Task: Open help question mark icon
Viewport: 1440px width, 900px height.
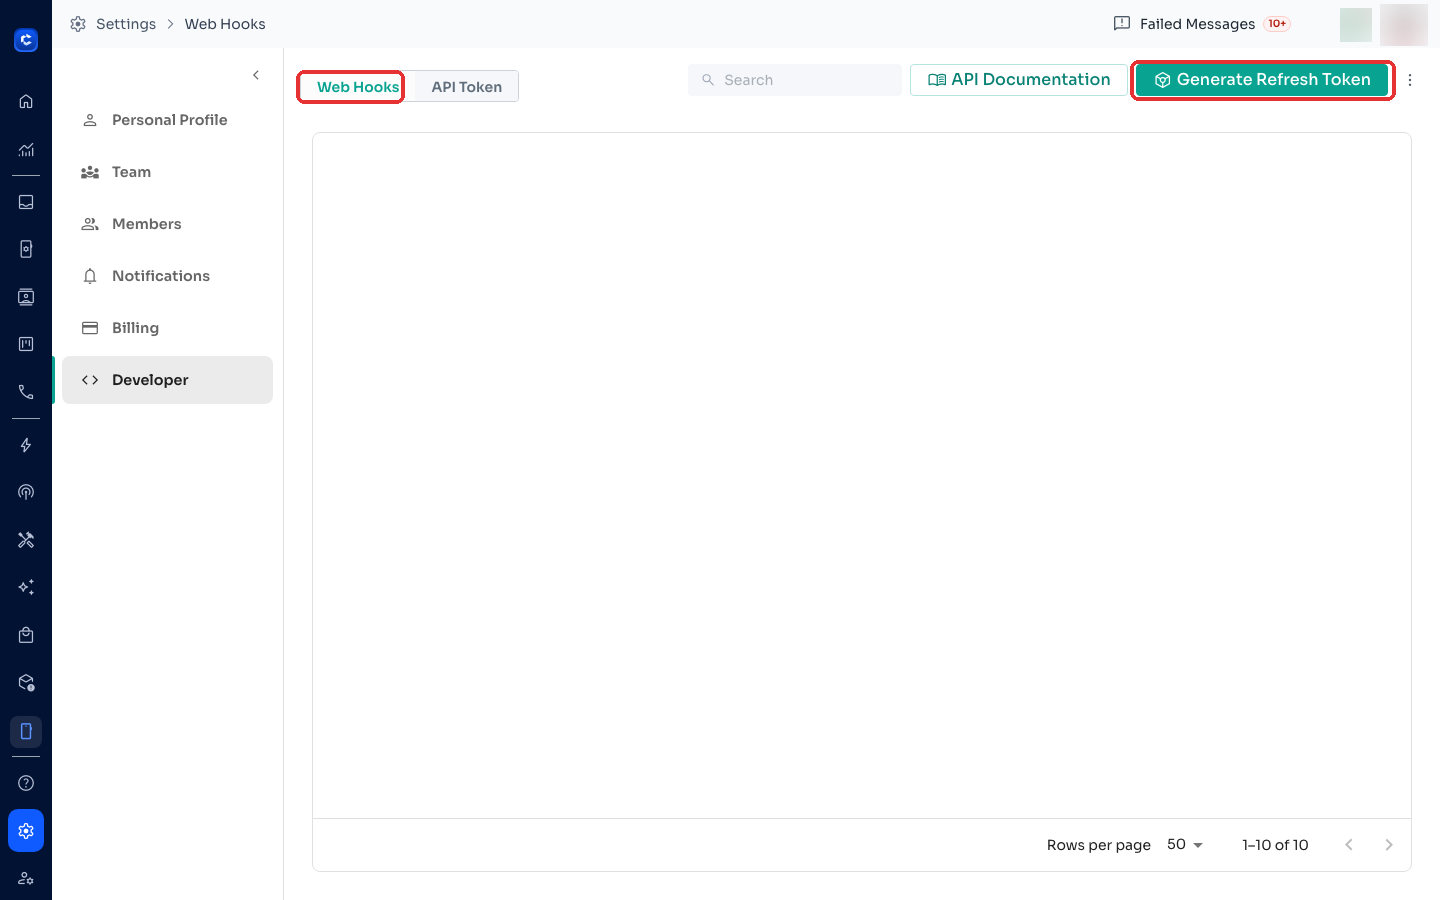Action: [26, 783]
